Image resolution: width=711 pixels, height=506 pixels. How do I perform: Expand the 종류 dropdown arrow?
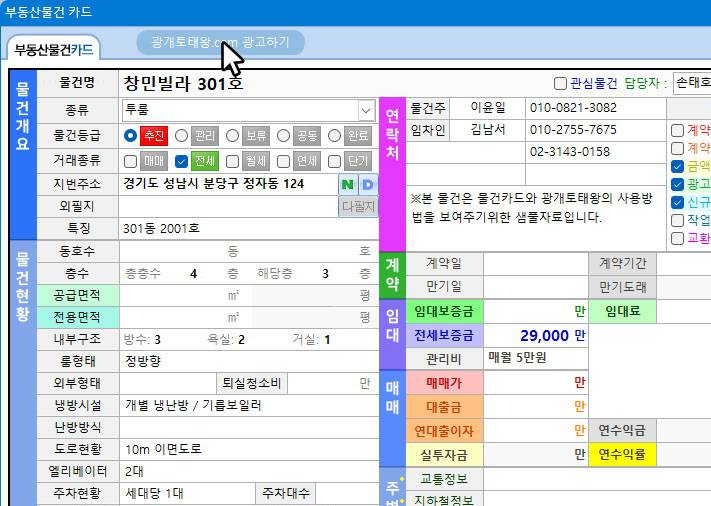coord(366,111)
